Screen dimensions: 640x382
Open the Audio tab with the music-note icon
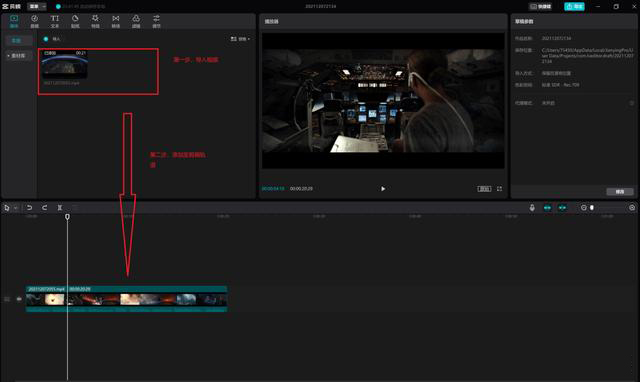34,21
